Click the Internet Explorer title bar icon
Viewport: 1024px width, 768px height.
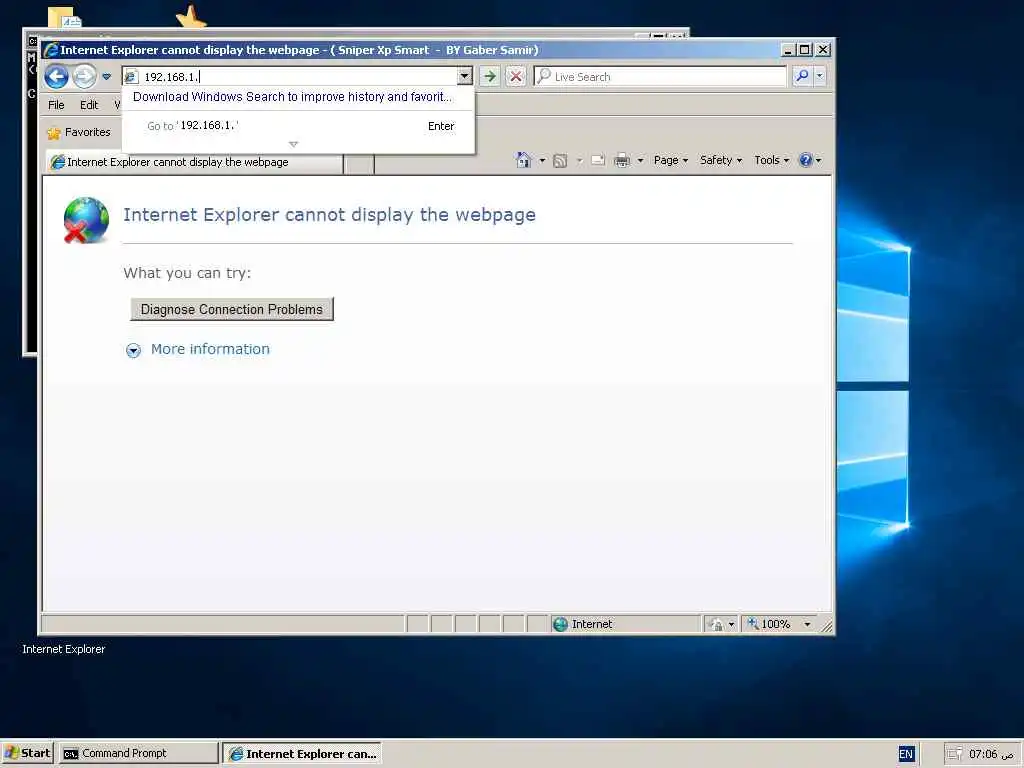51,50
